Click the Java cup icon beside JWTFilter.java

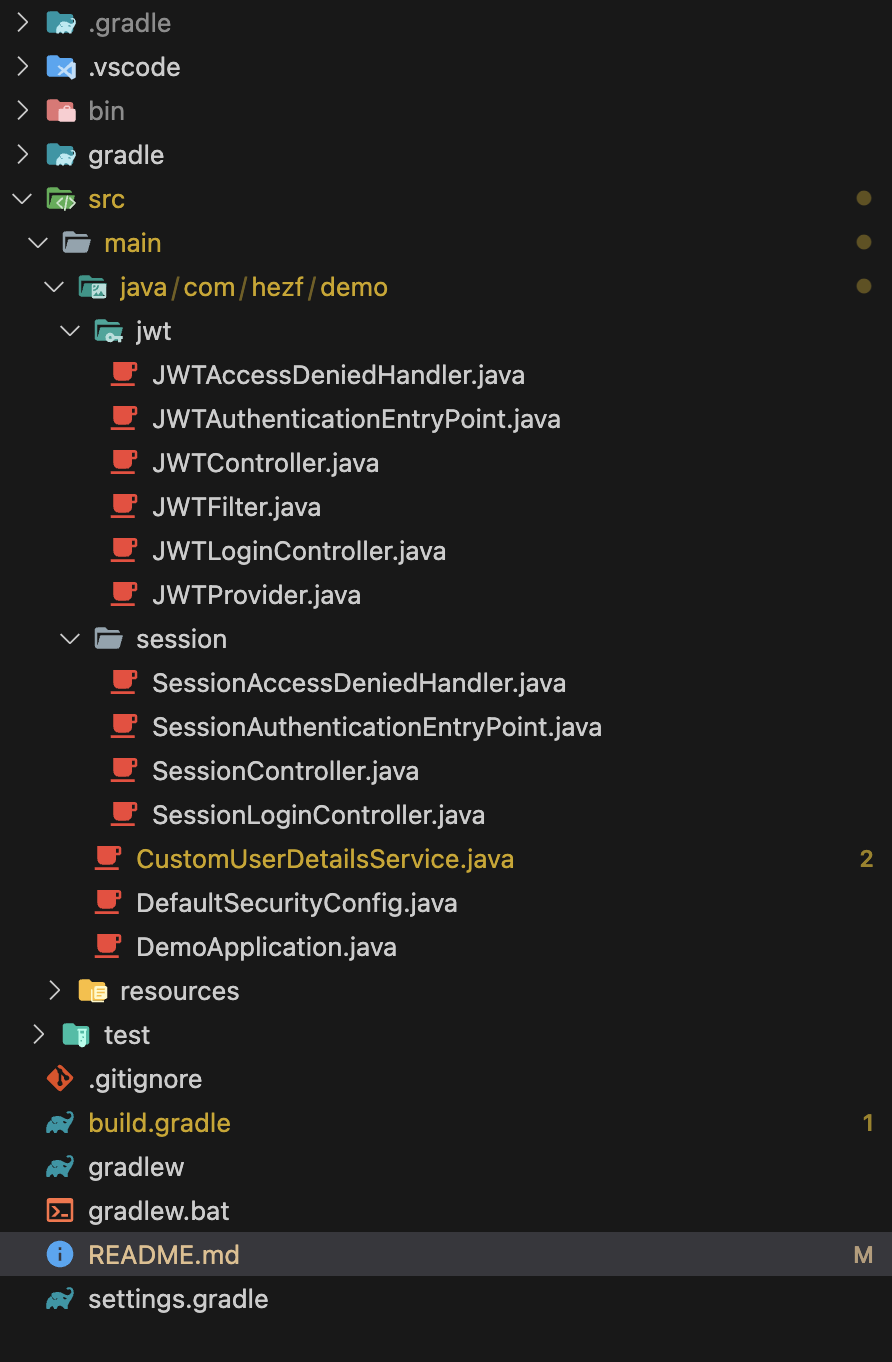[x=124, y=507]
